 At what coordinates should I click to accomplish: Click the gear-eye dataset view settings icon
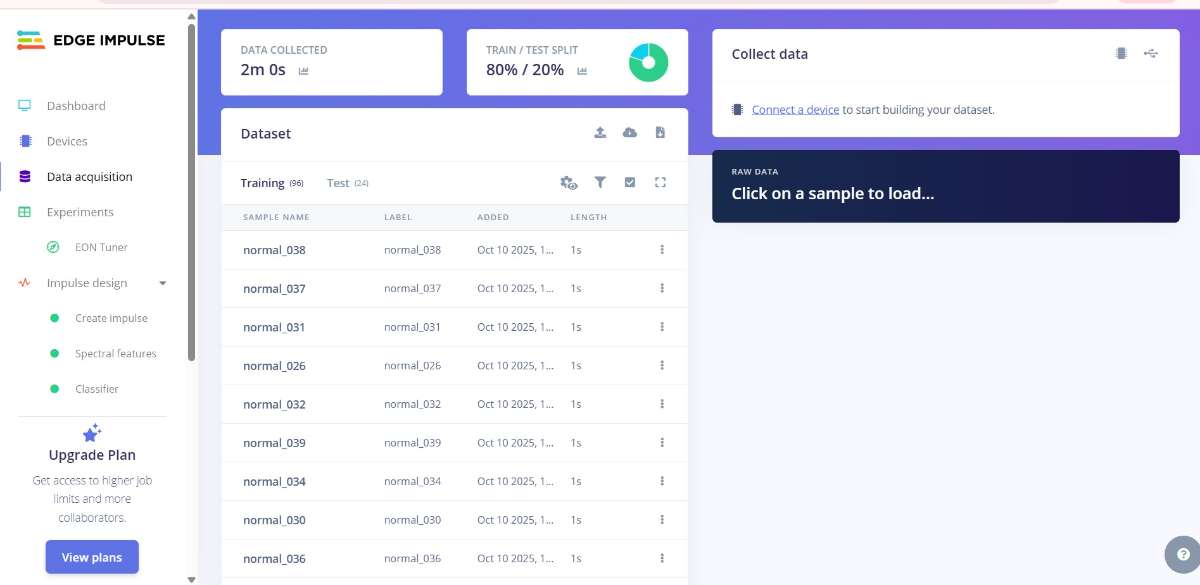(569, 183)
